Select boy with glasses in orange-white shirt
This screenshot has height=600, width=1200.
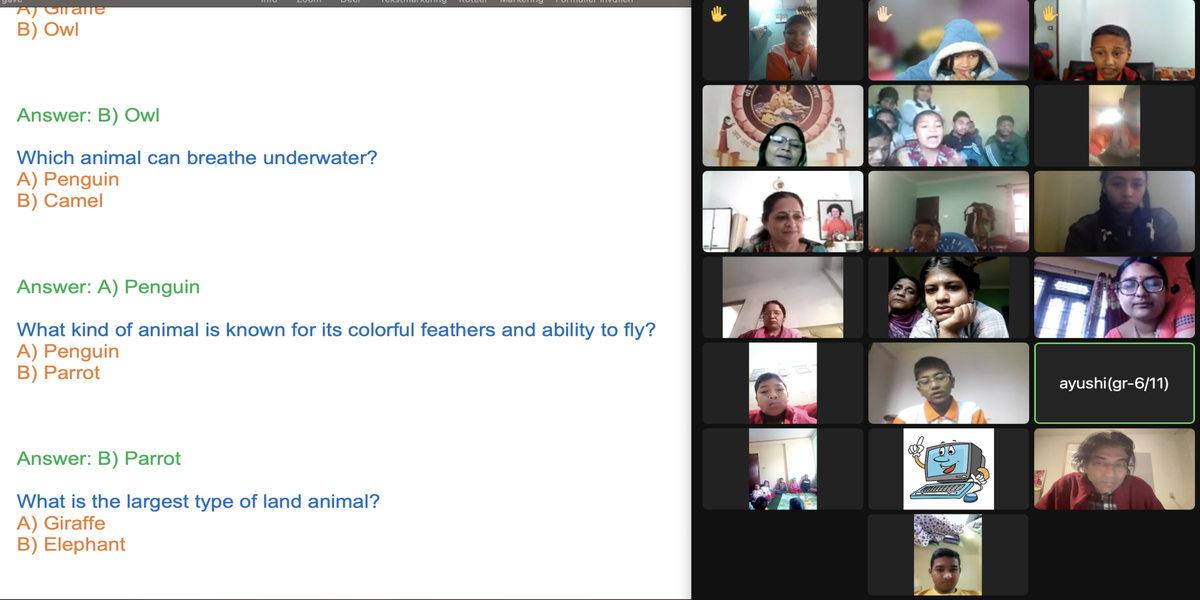click(948, 383)
